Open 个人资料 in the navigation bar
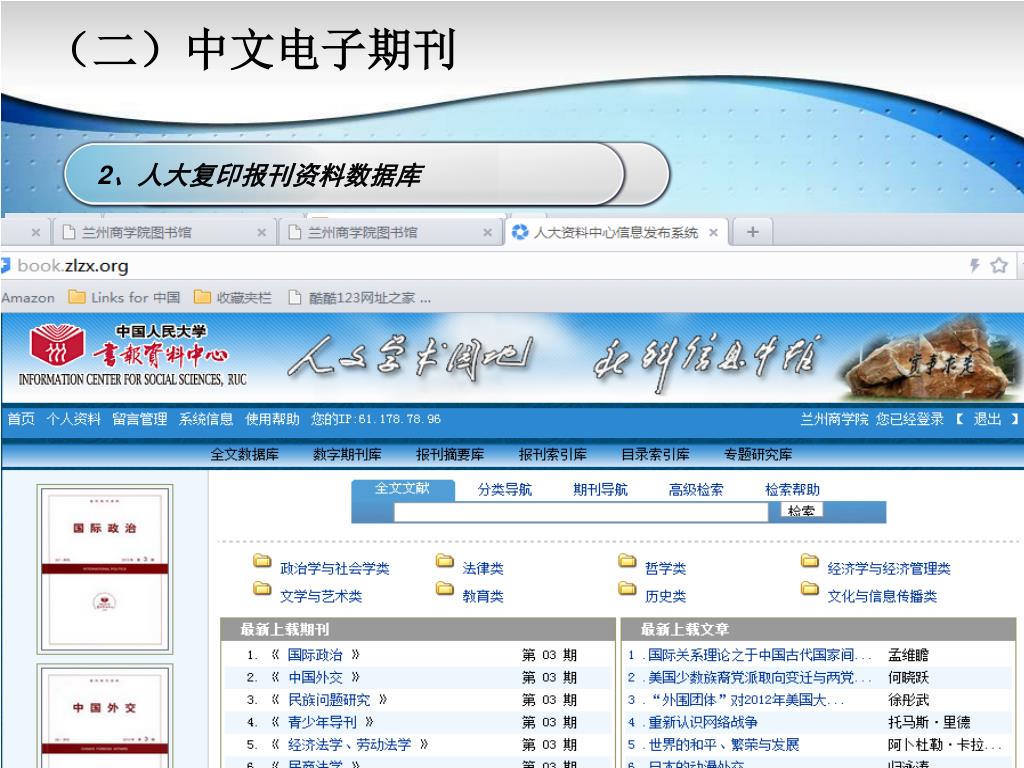1024x768 pixels. click(73, 419)
